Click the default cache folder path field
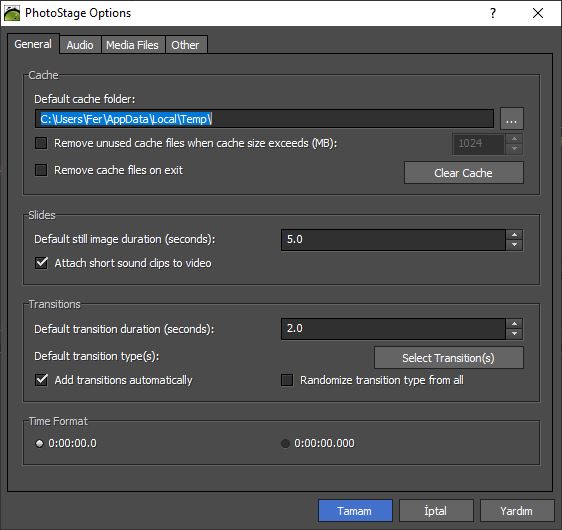Screen dimensions: 562x530 (x=264, y=119)
